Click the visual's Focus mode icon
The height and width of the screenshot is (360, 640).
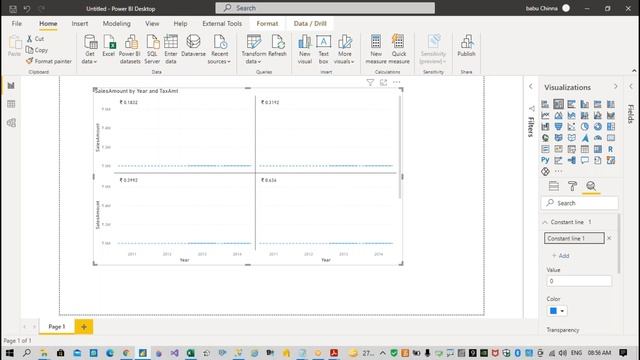[x=383, y=82]
